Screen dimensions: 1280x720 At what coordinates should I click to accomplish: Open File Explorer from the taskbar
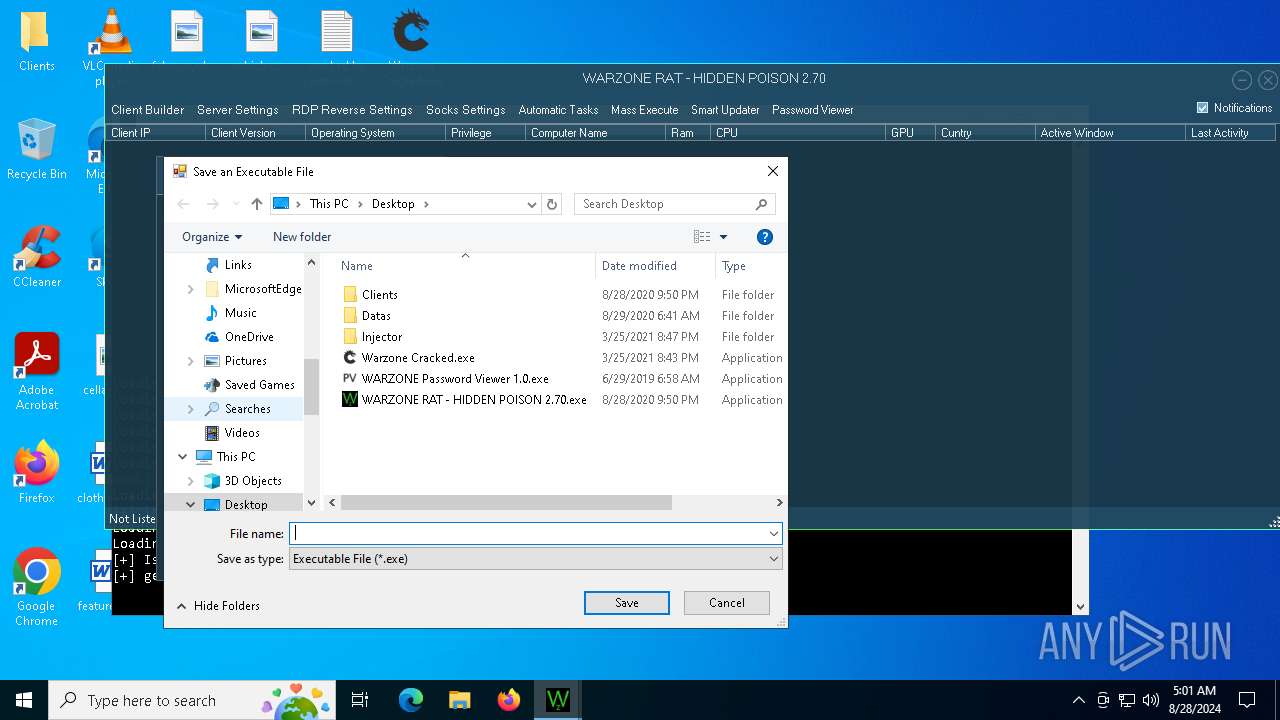(x=459, y=700)
